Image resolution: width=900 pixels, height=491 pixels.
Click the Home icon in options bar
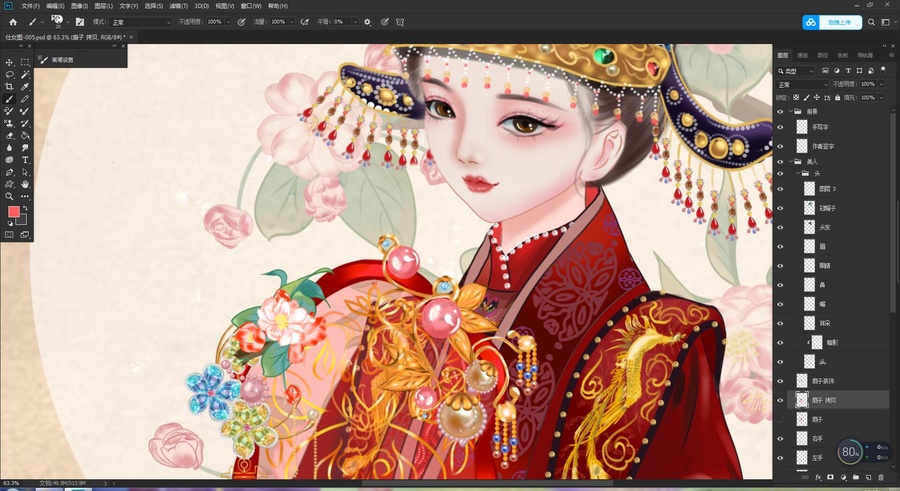[13, 22]
